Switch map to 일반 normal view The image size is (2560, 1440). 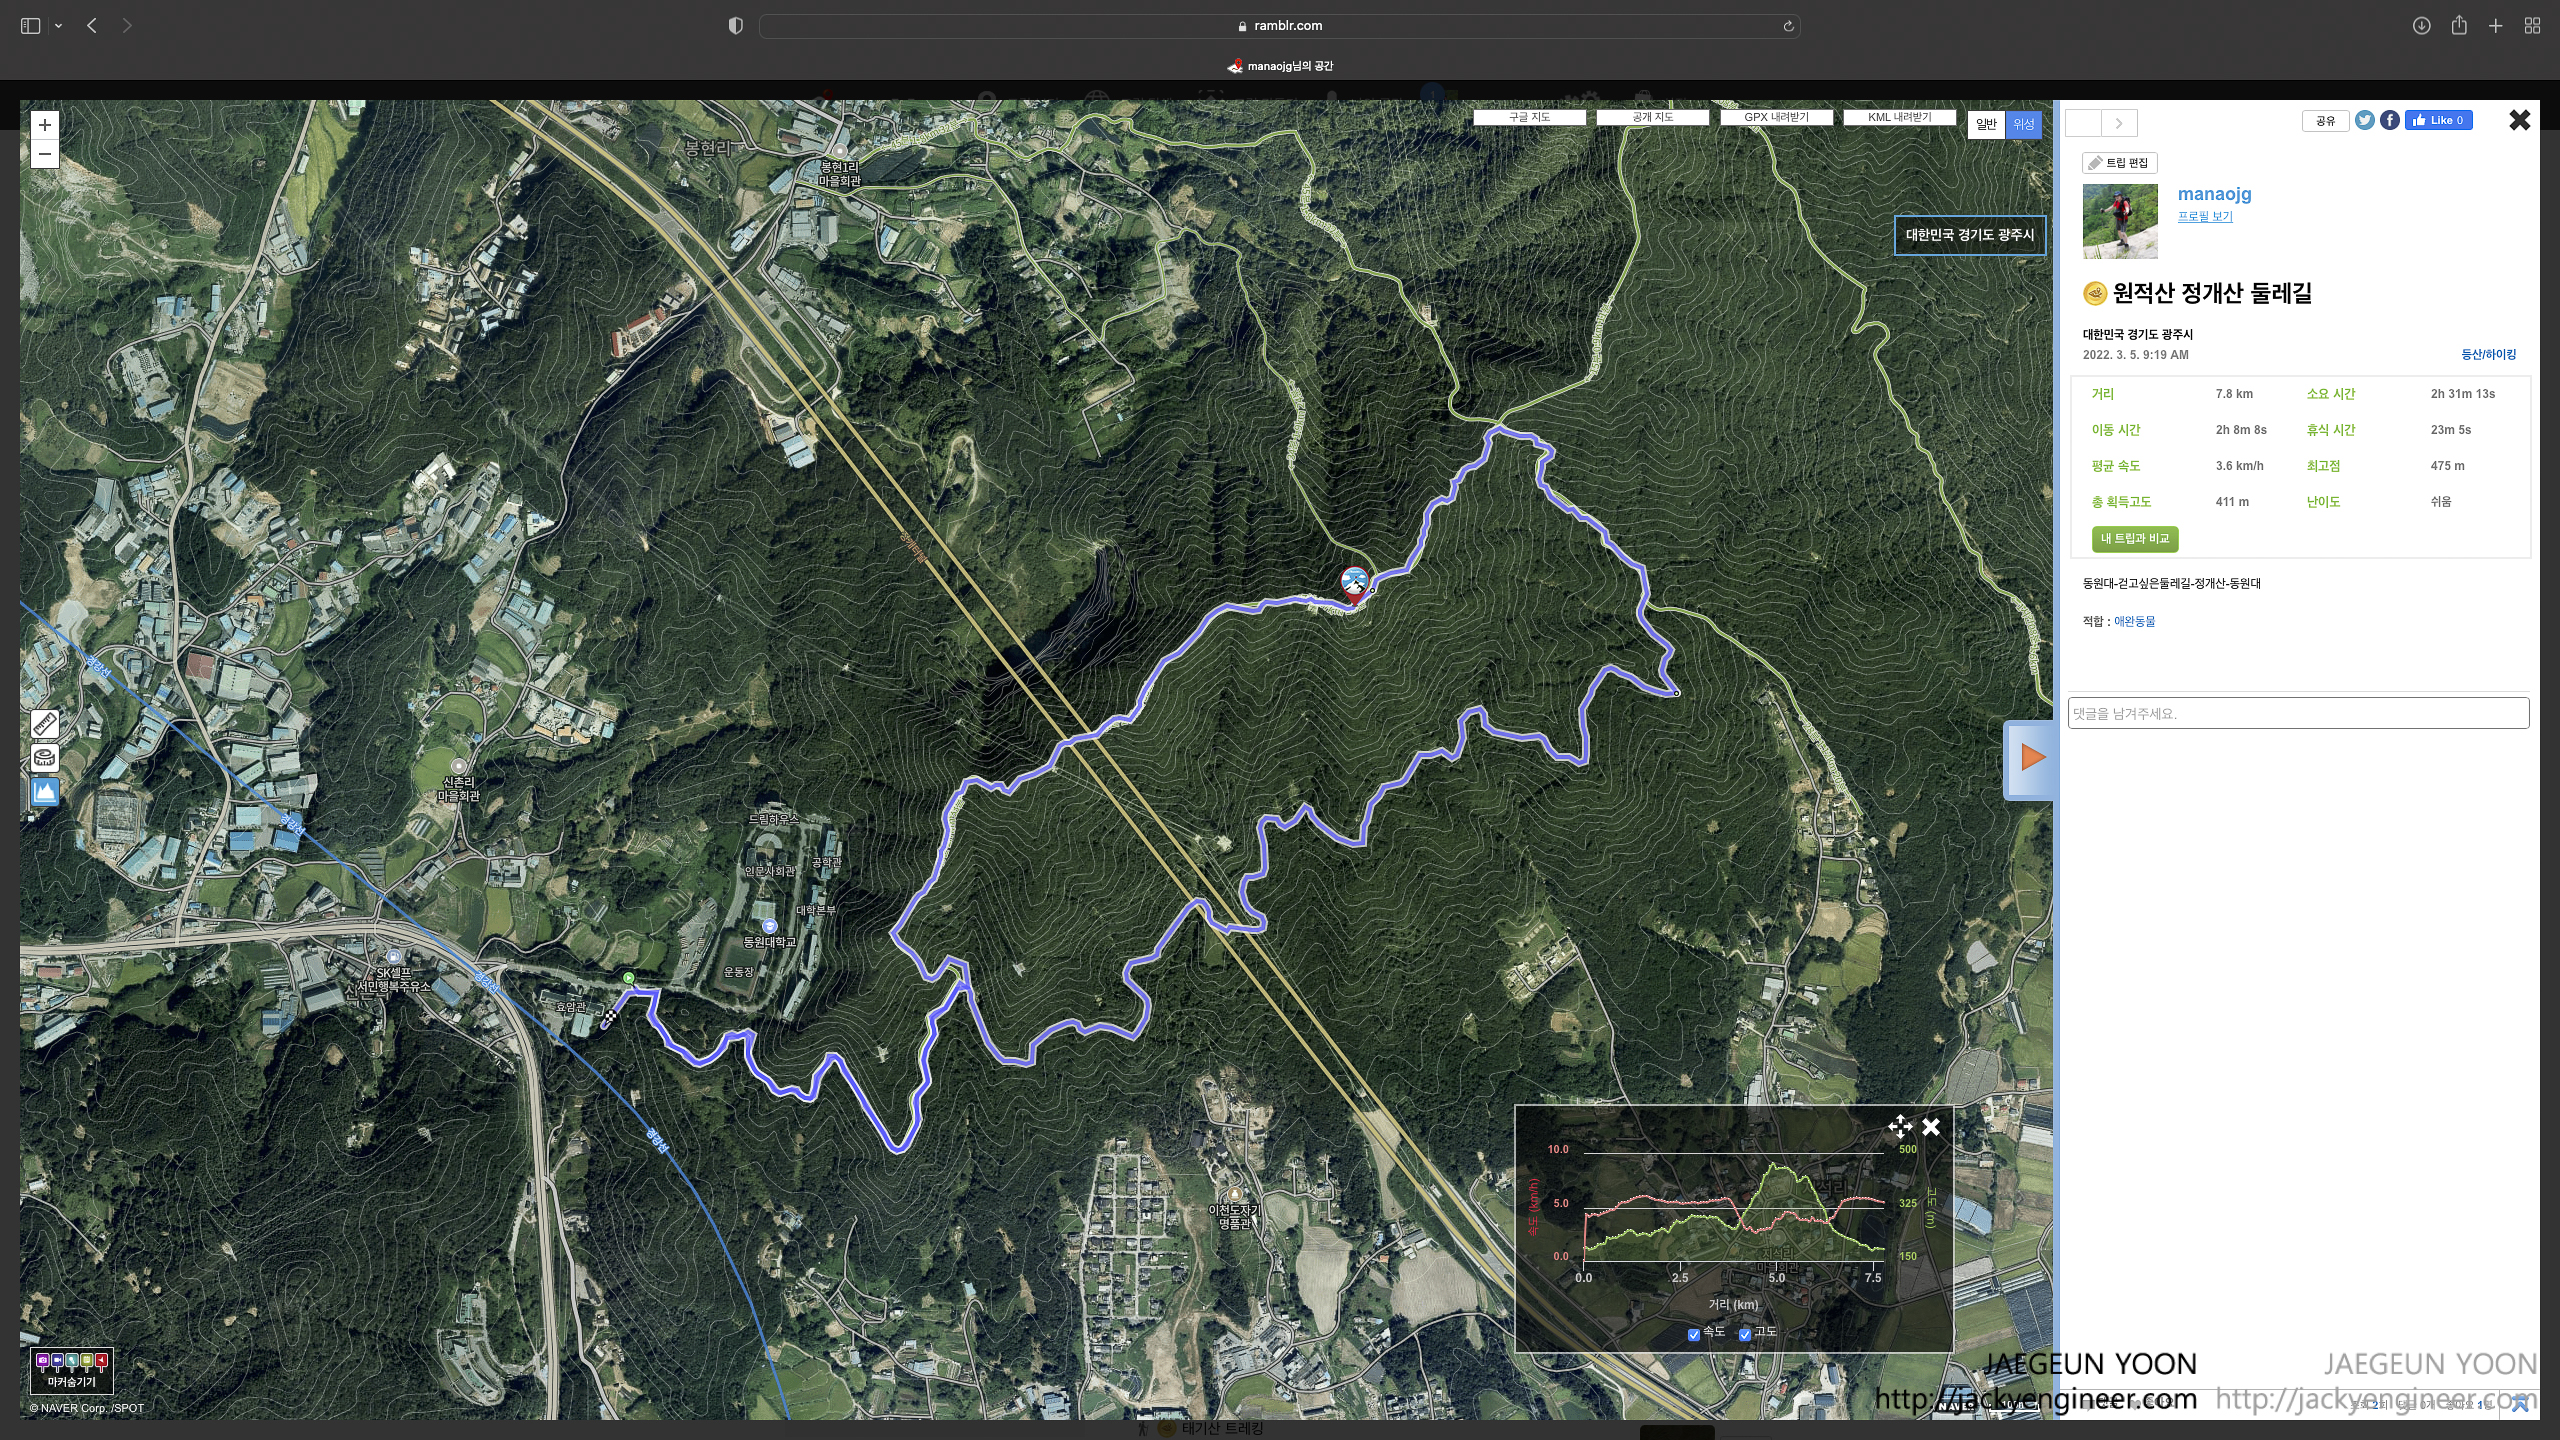click(x=1986, y=124)
